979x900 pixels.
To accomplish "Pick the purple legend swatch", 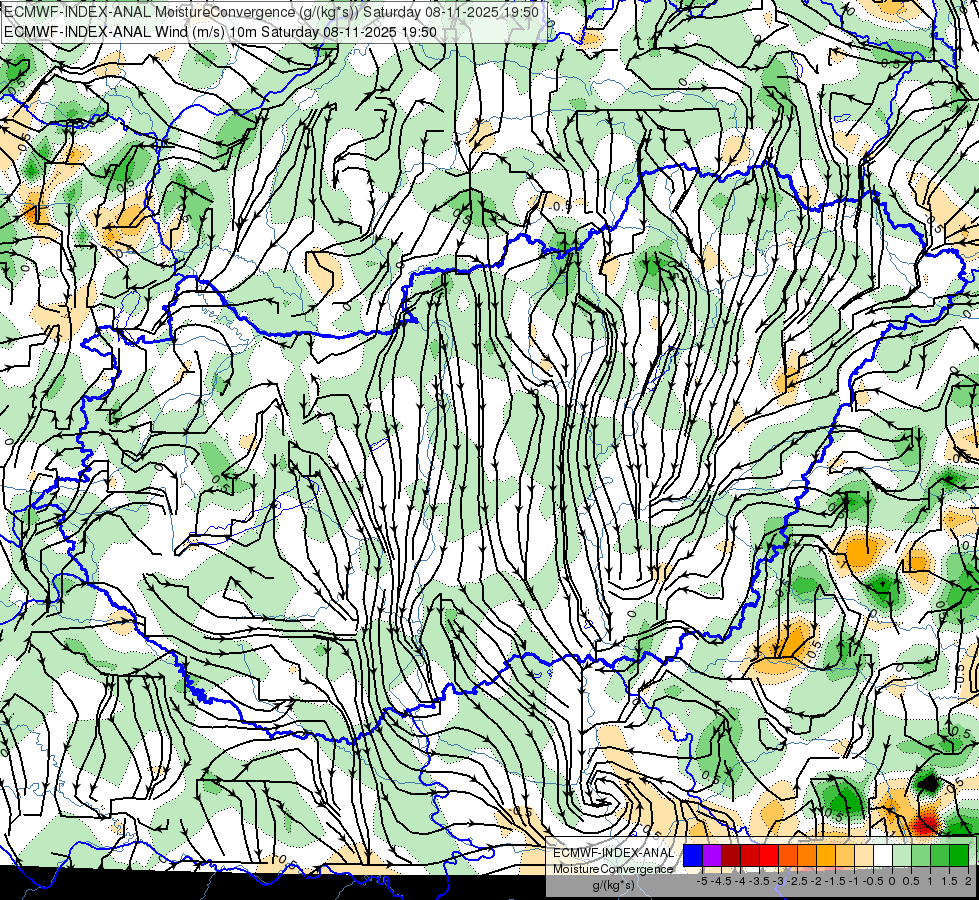I will 712,856.
